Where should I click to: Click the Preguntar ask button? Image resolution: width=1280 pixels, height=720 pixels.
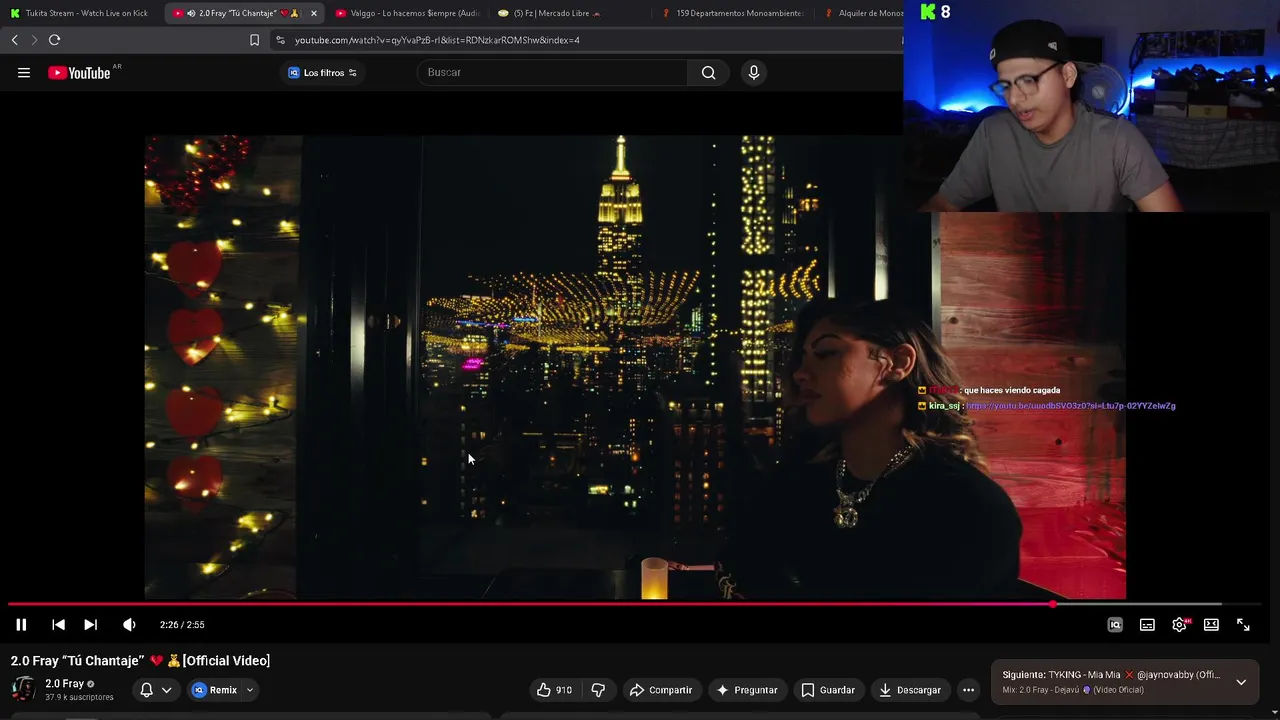745,690
